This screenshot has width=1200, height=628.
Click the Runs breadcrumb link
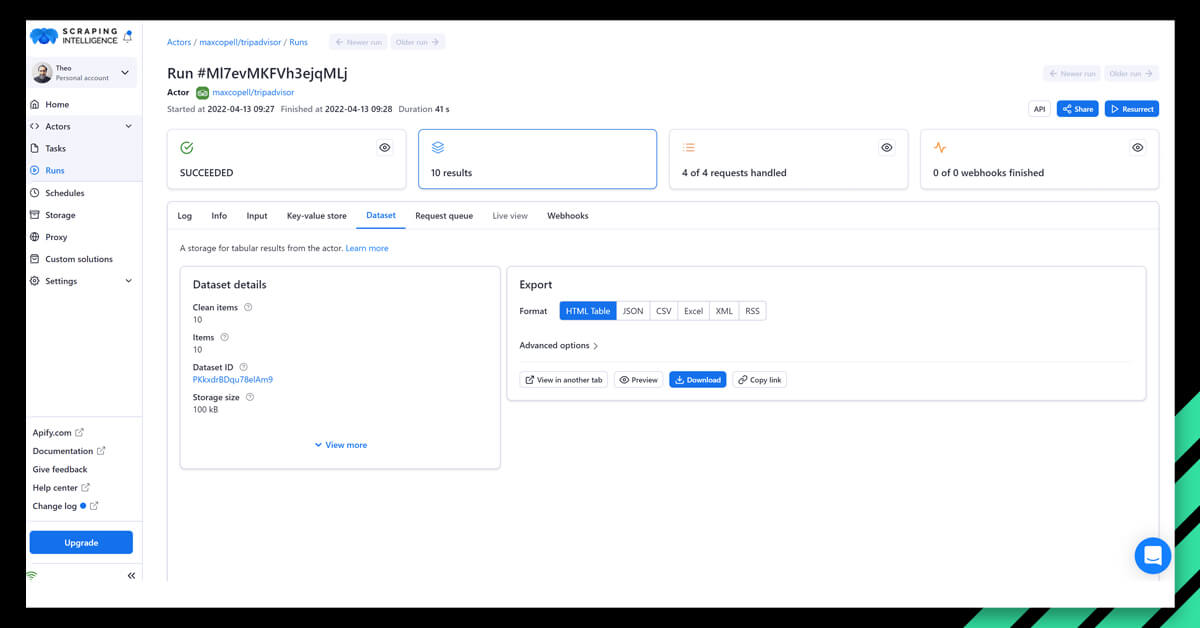point(298,42)
